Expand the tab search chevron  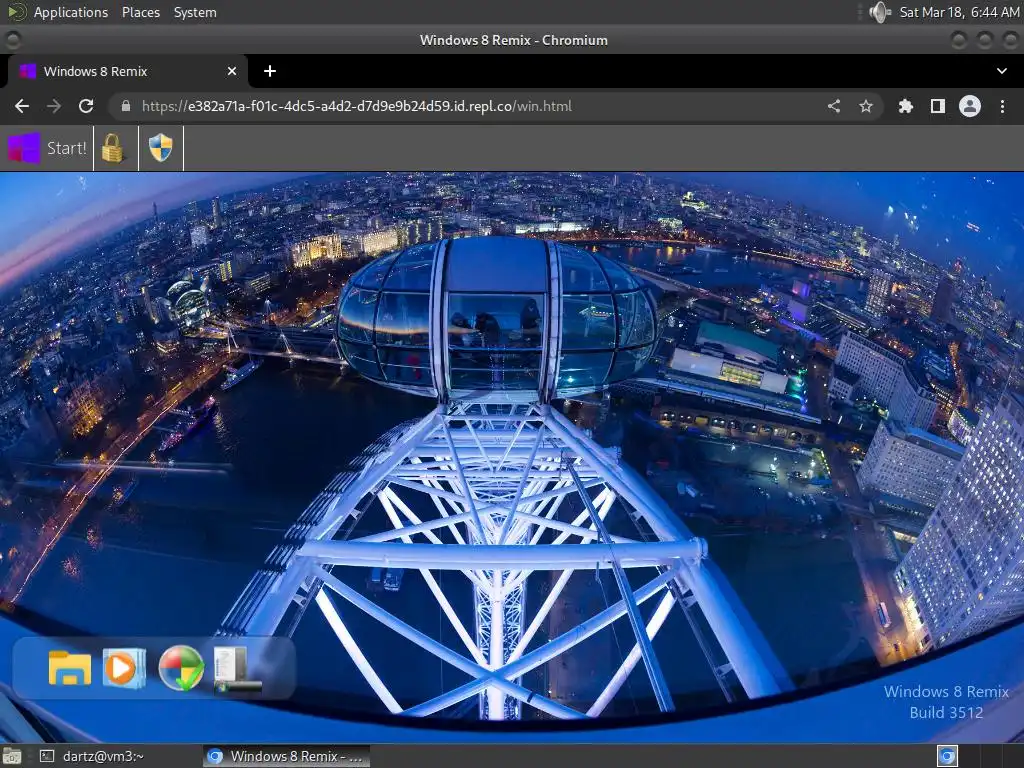pyautogui.click(x=1002, y=71)
